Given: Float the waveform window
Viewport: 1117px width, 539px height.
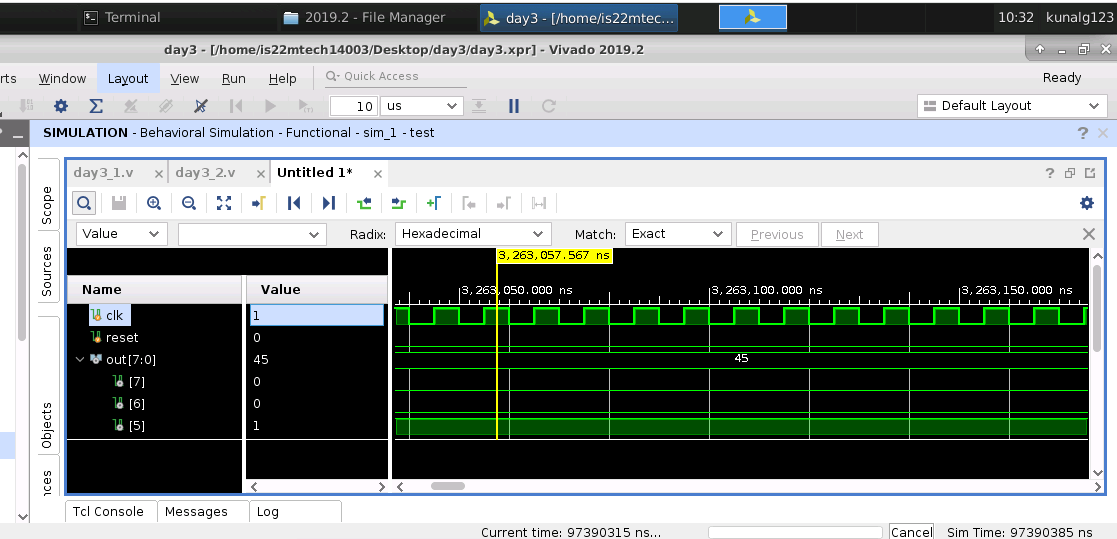Looking at the screenshot, I should [1070, 173].
